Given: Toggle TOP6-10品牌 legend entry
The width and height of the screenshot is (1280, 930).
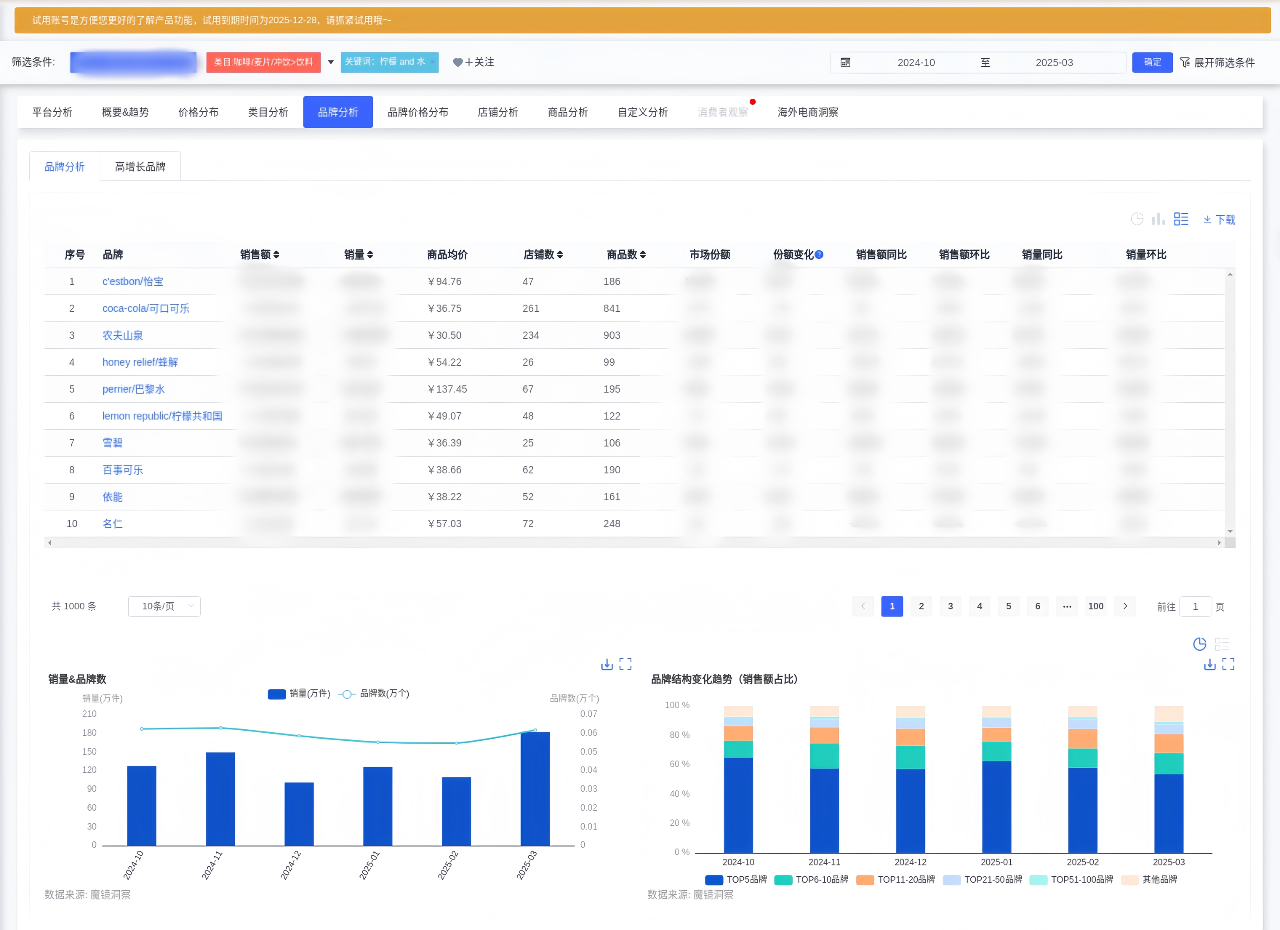Looking at the screenshot, I should click(812, 880).
